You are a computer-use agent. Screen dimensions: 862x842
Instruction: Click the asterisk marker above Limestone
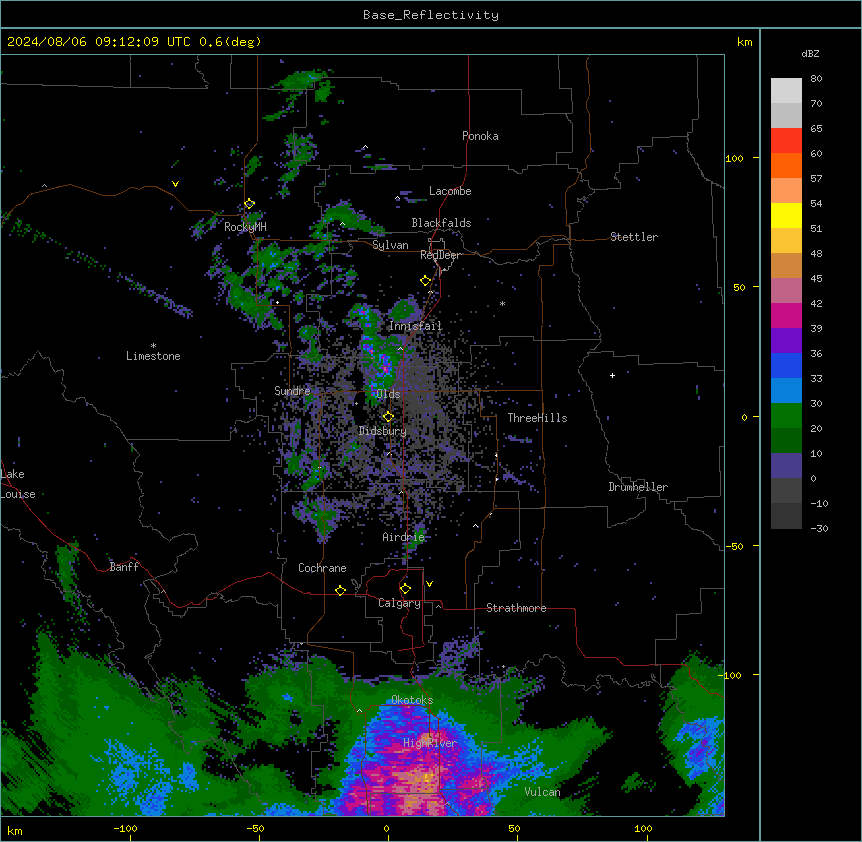tap(153, 346)
